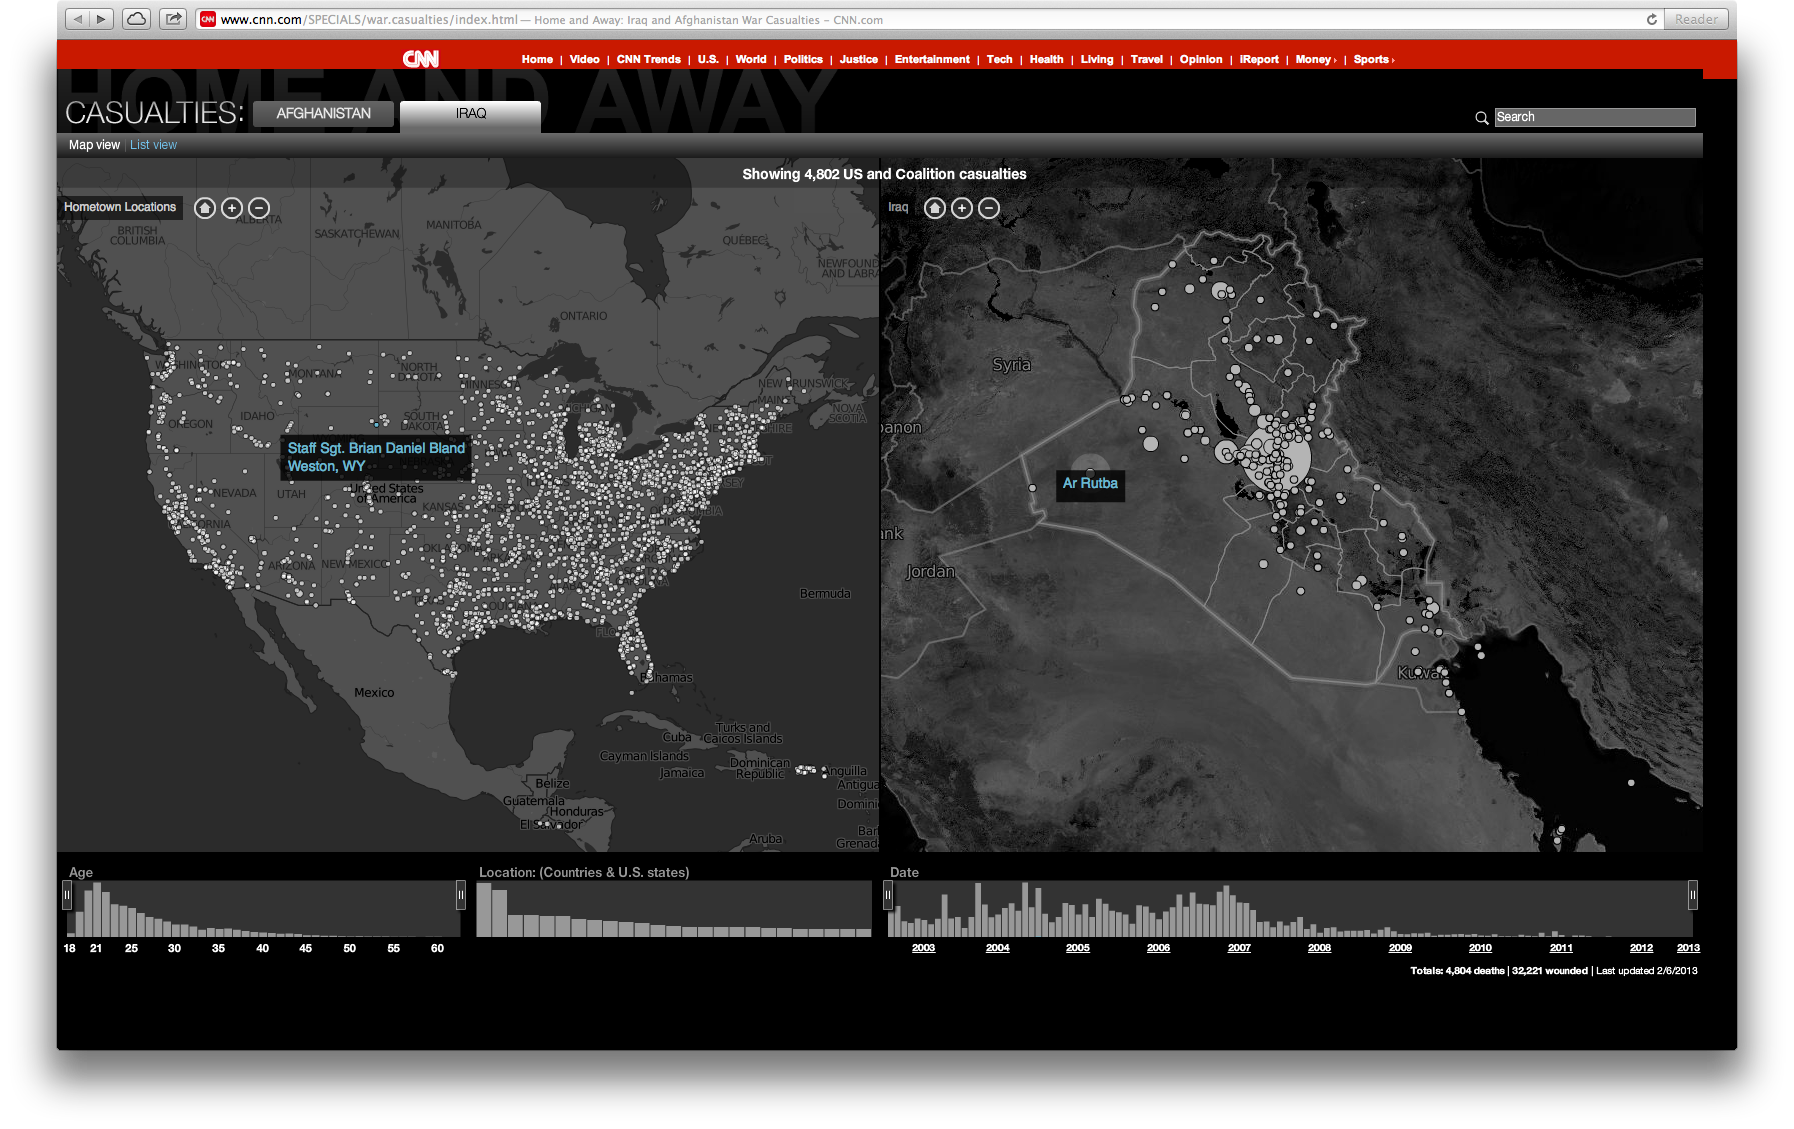Select the Iraq casualties tab

(x=470, y=114)
